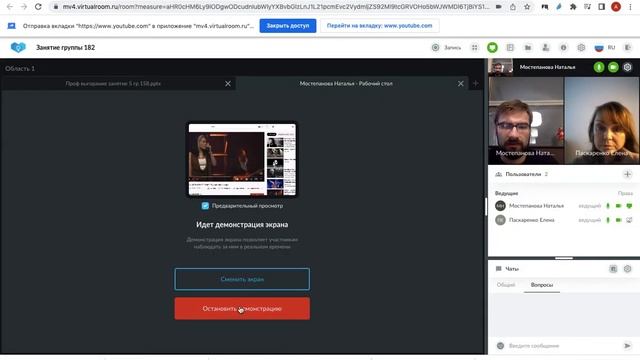Switch to 'Вопросы' chat tab
Viewport: 640px width, 360px height.
pyautogui.click(x=542, y=285)
